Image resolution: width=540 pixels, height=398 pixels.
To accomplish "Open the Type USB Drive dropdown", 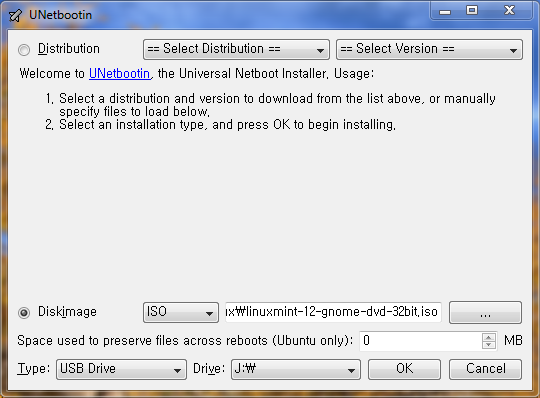I will coord(121,369).
